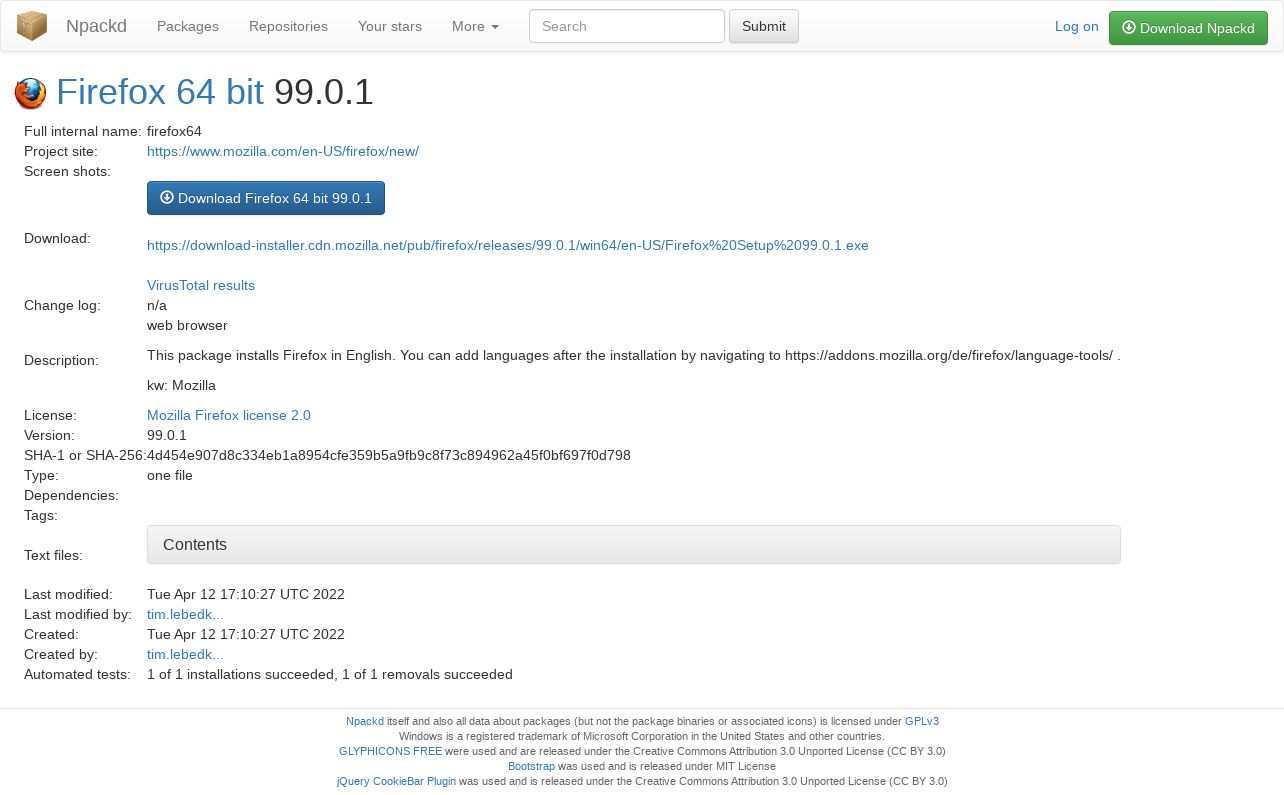Click the Last modified date value

246,594
